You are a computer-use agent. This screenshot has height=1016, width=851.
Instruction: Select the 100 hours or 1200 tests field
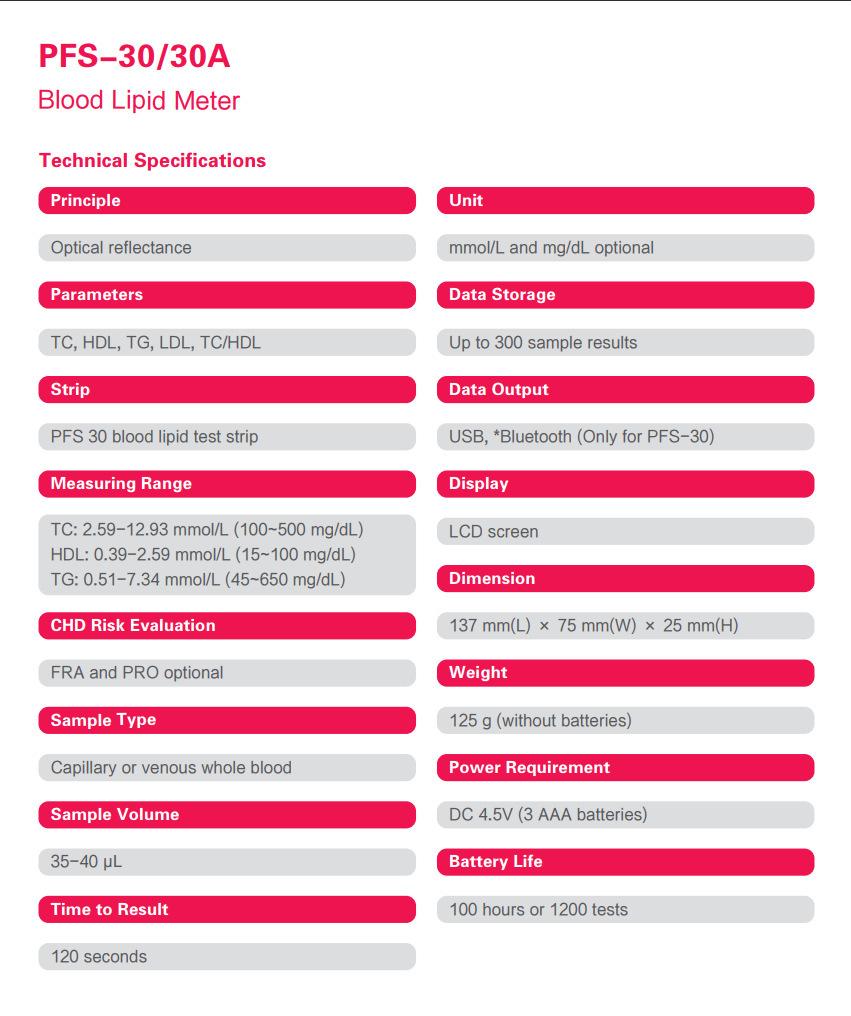tap(625, 910)
